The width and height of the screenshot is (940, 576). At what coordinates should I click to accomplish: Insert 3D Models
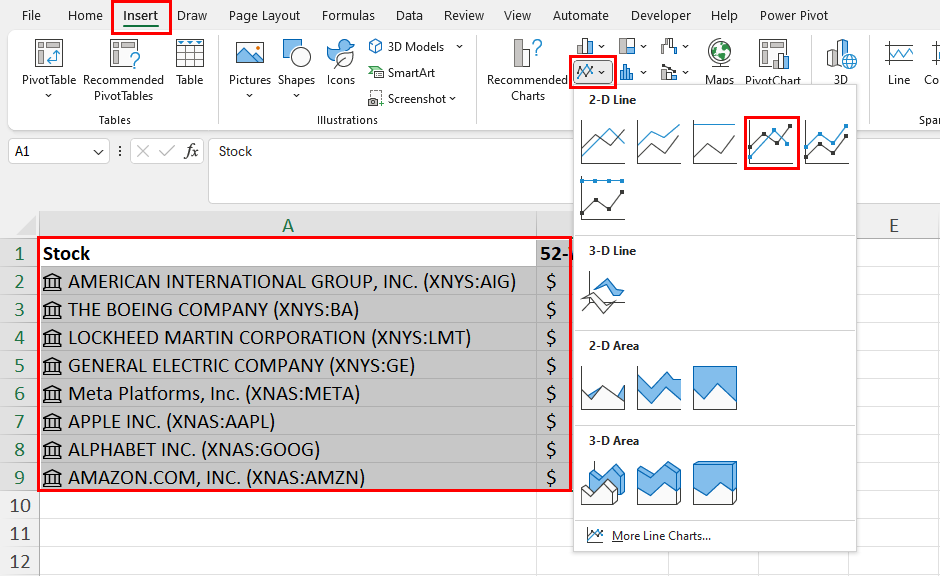click(407, 47)
